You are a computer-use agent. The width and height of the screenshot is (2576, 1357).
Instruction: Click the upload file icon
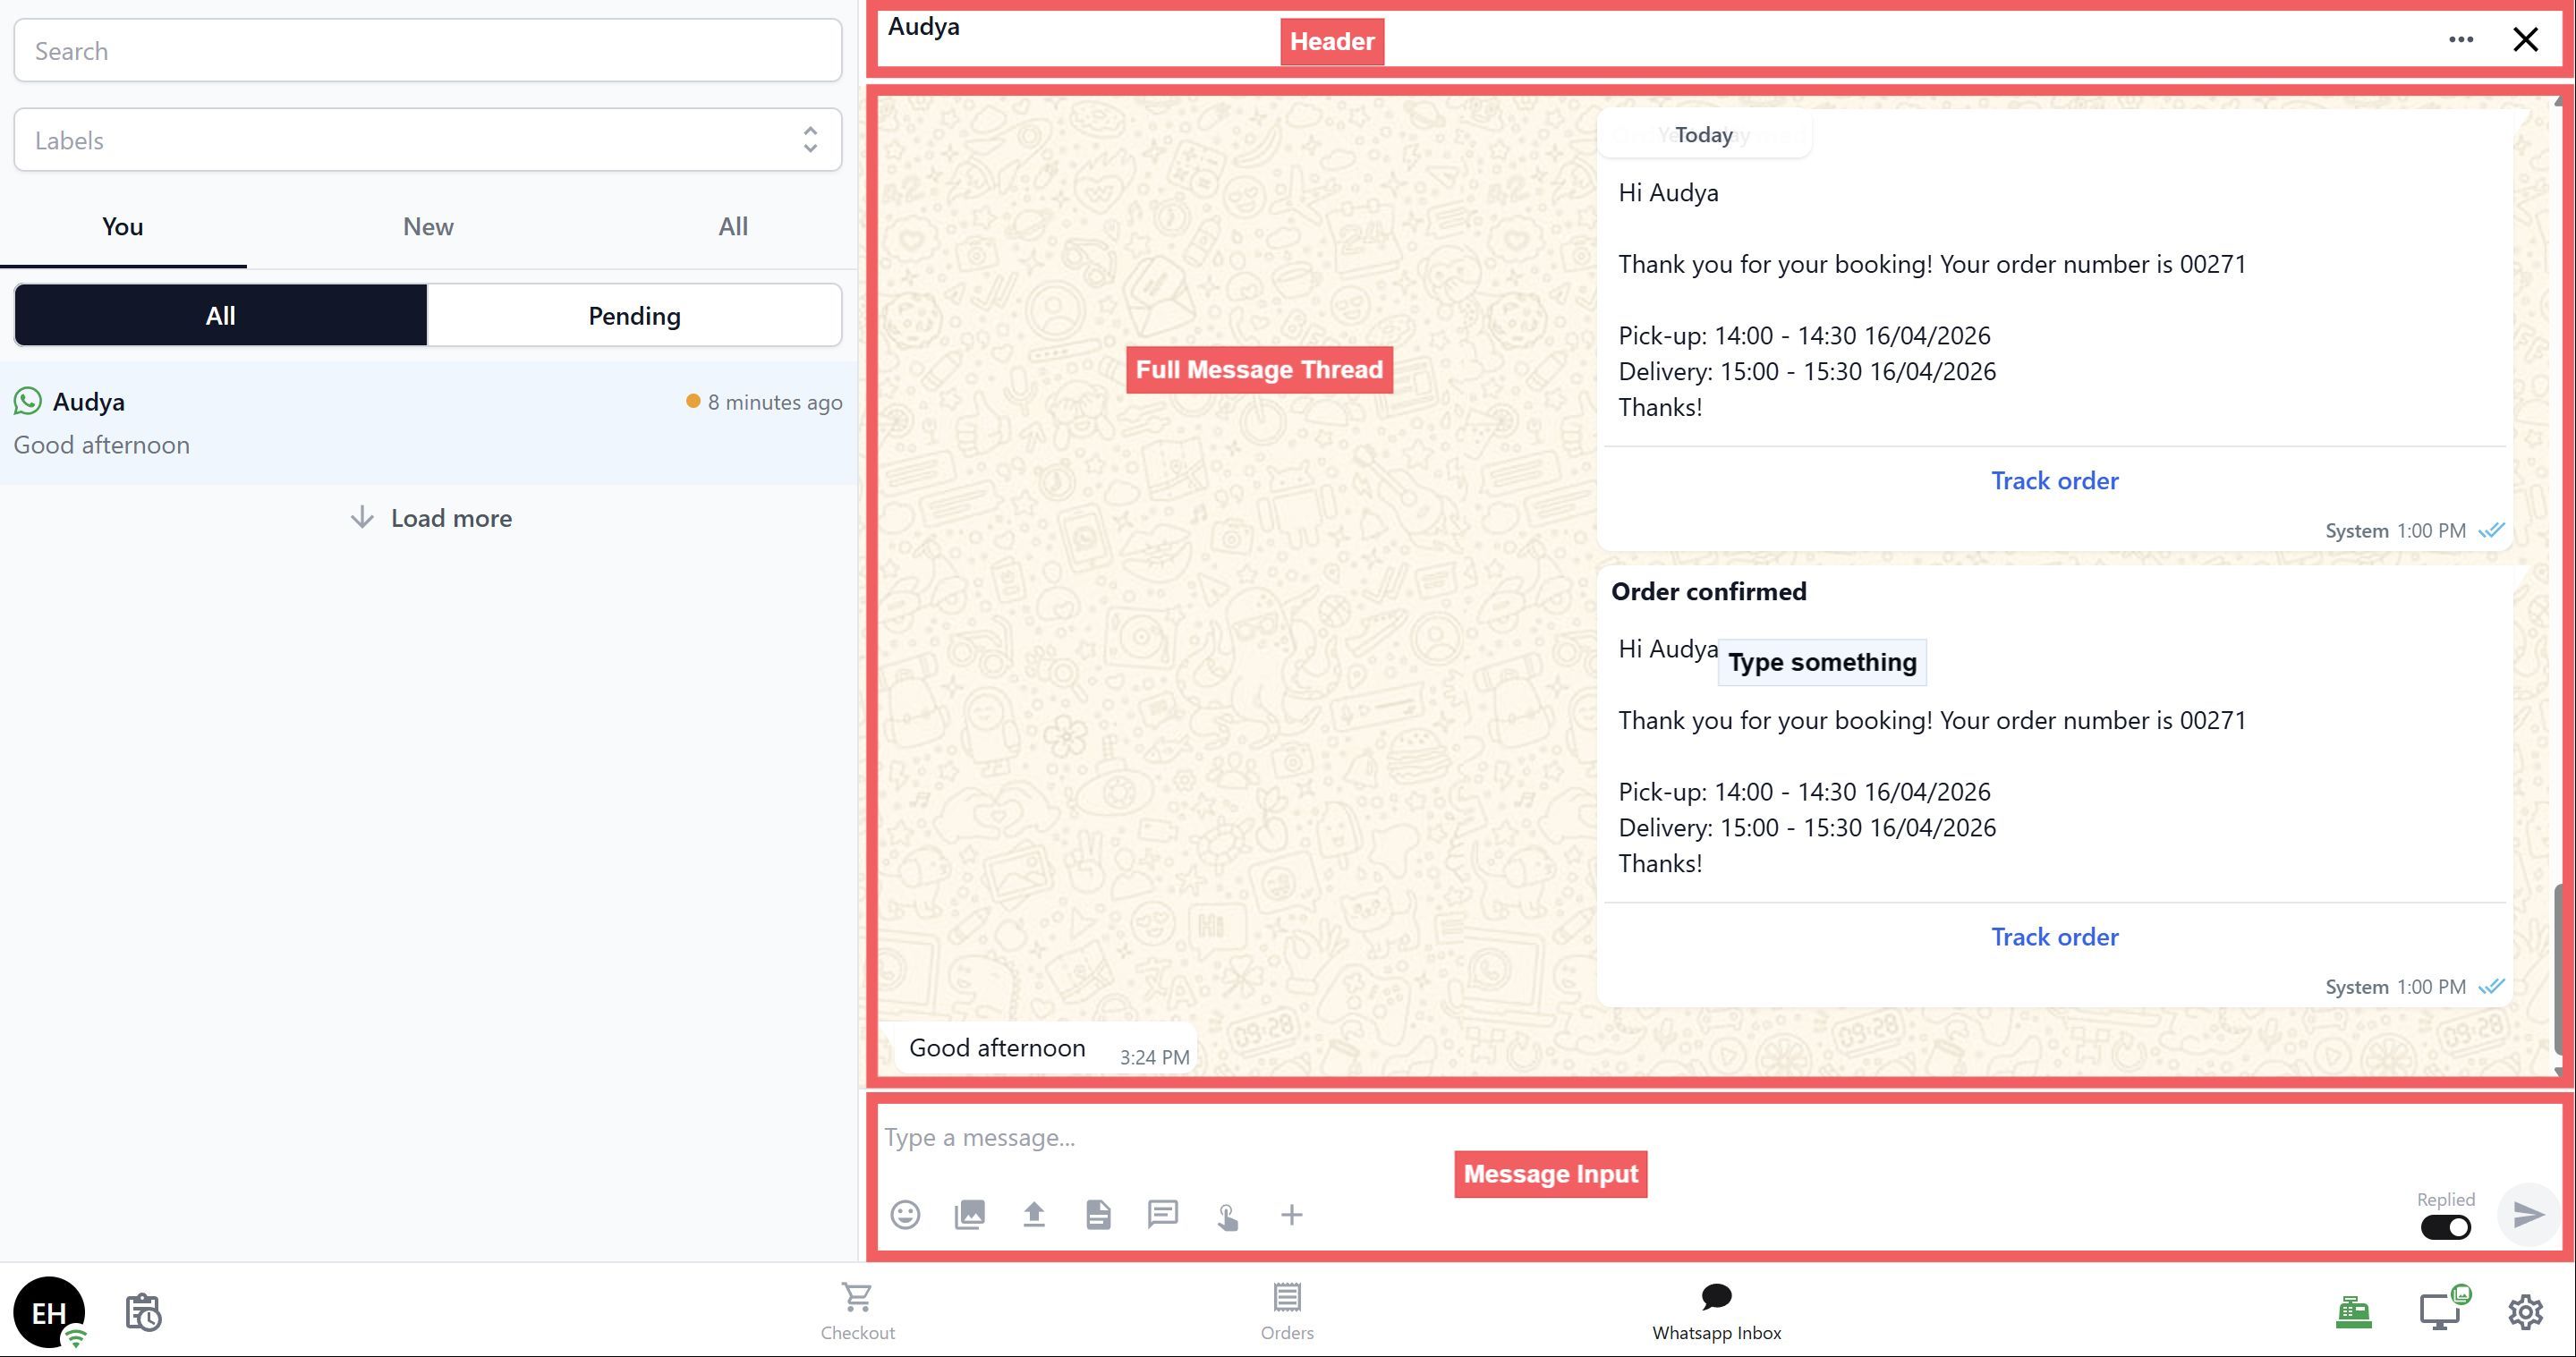pos(1034,1215)
